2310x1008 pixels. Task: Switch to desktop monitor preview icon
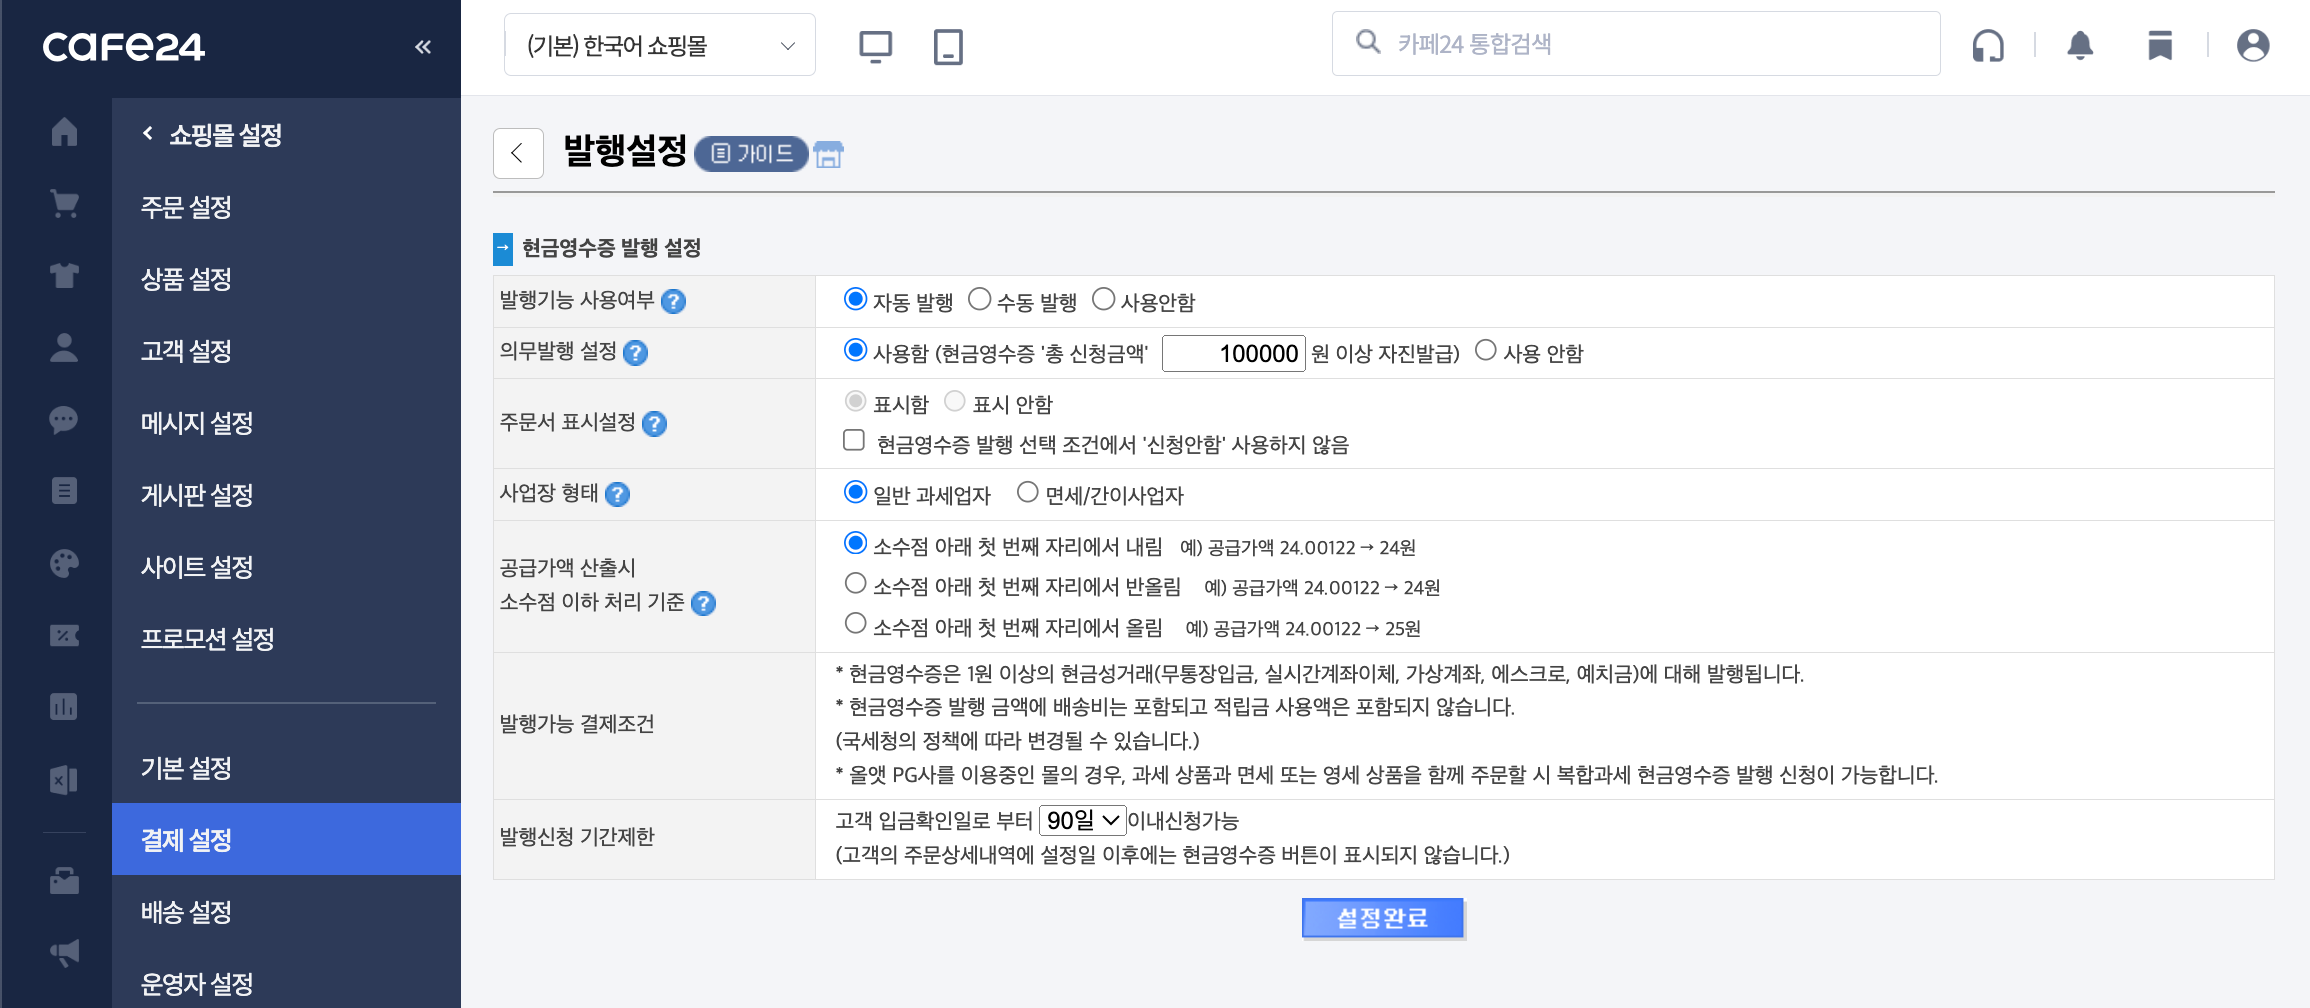875,46
